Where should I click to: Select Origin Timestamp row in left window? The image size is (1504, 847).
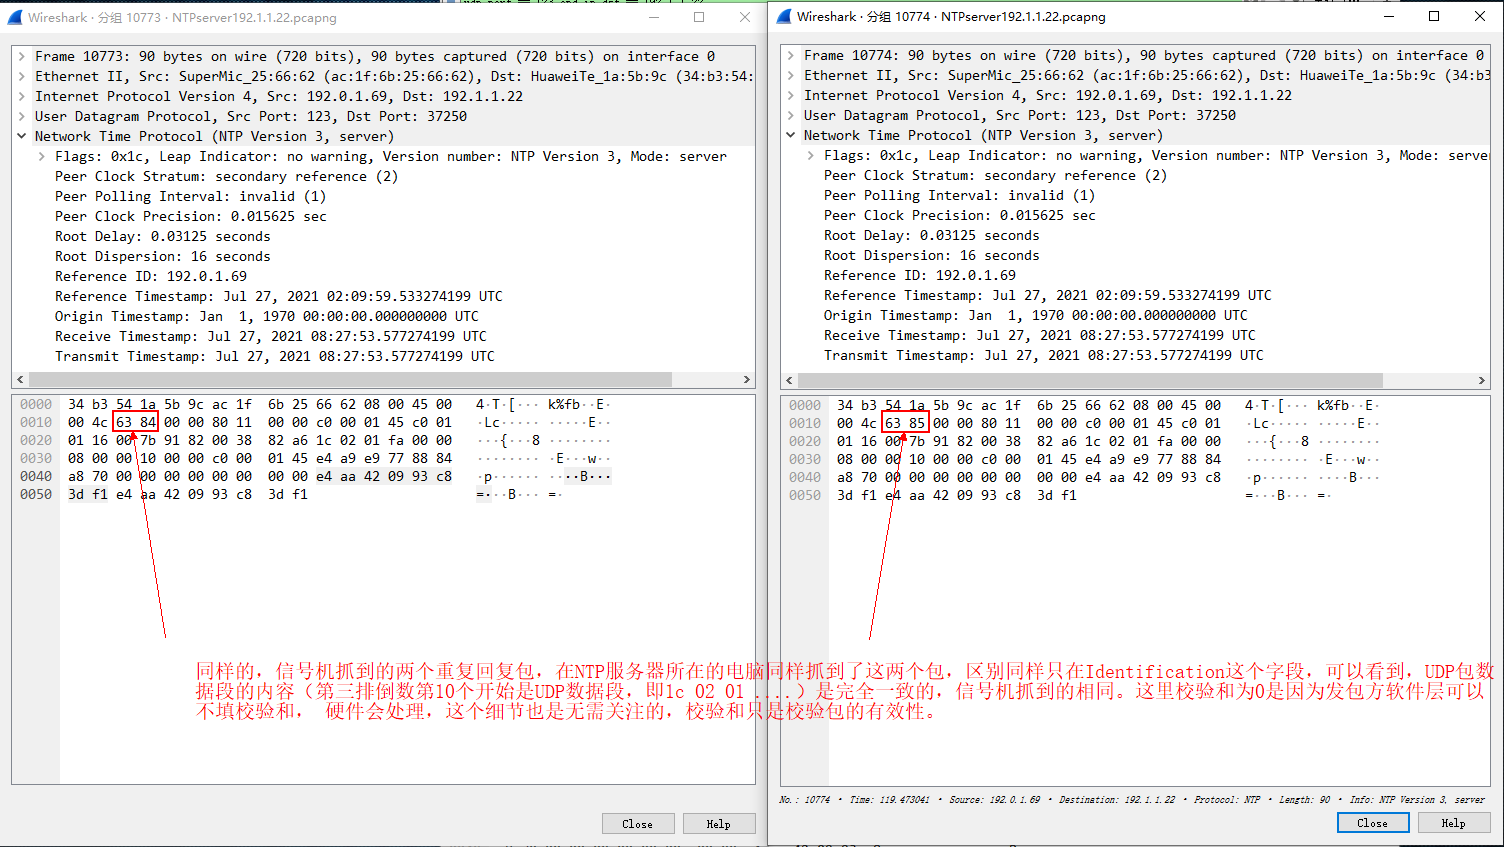coord(384,317)
